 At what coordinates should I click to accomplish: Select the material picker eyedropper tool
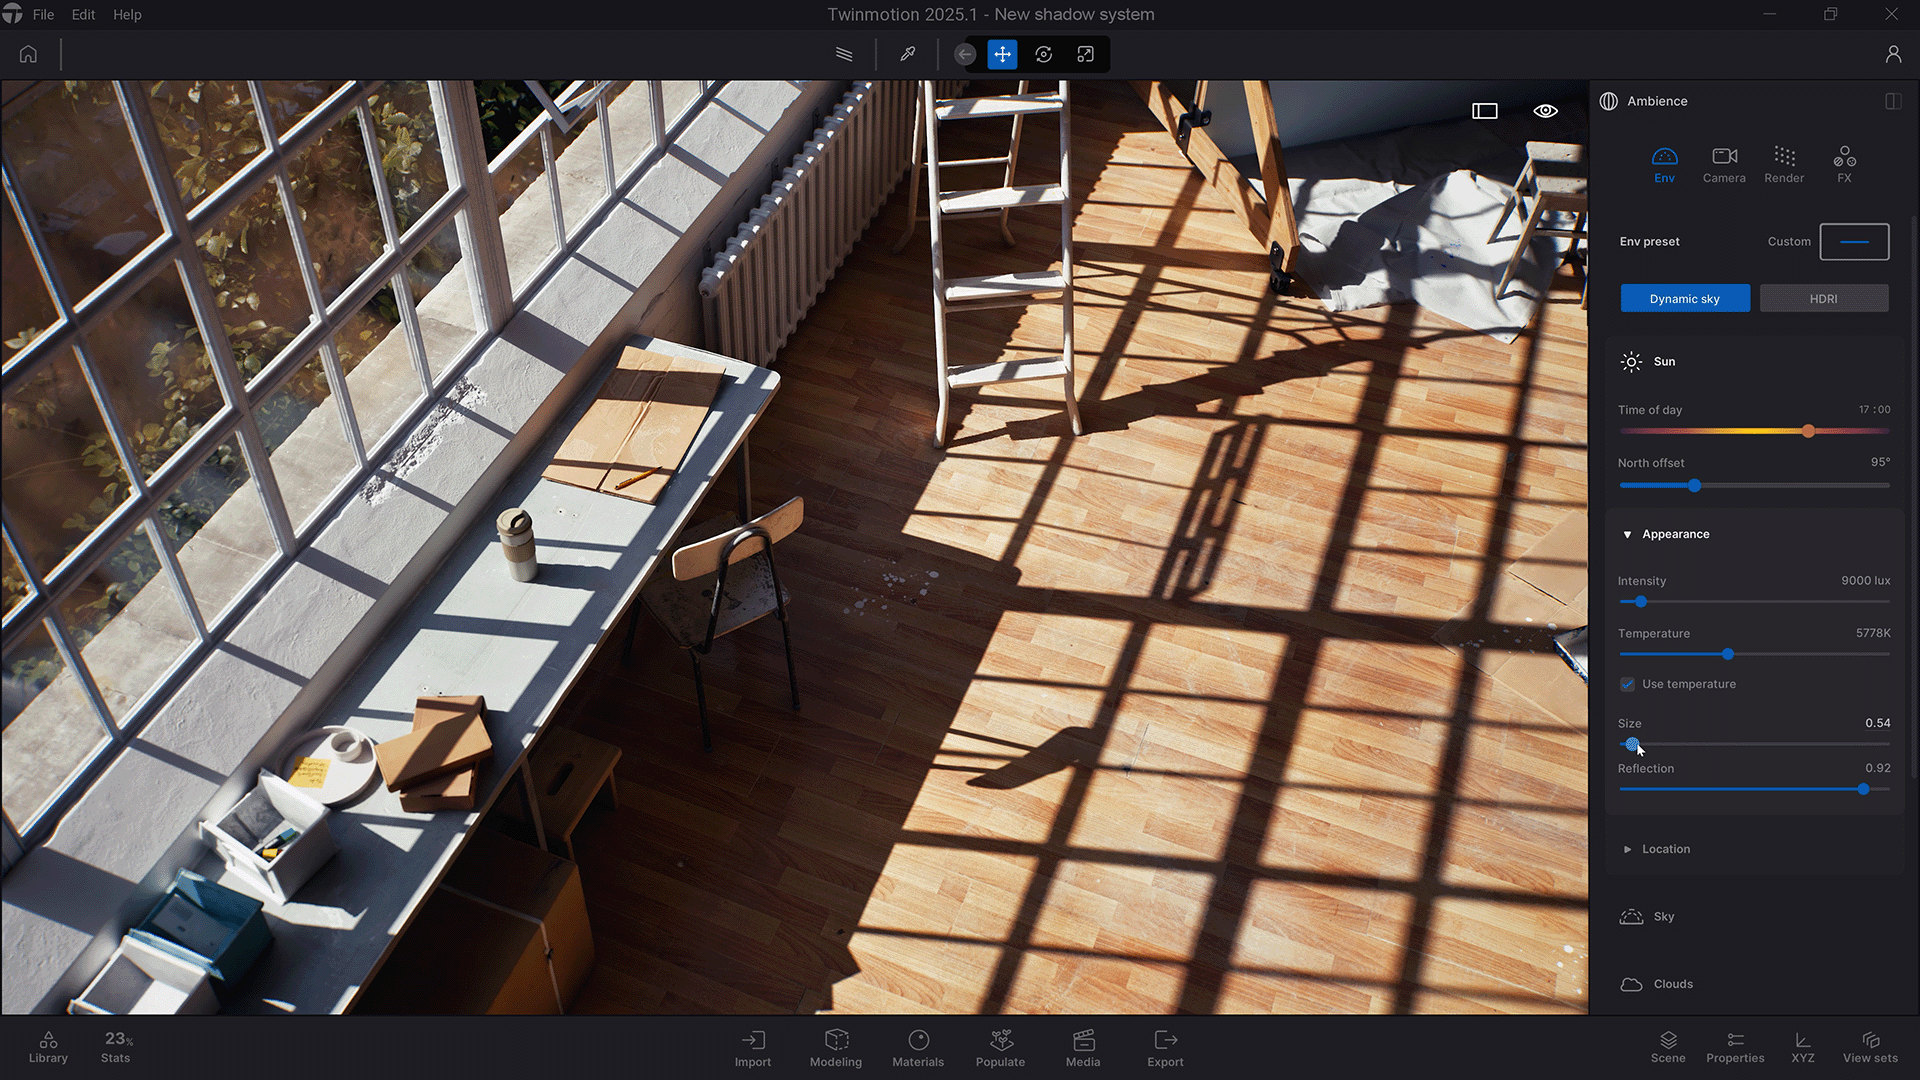[x=908, y=54]
